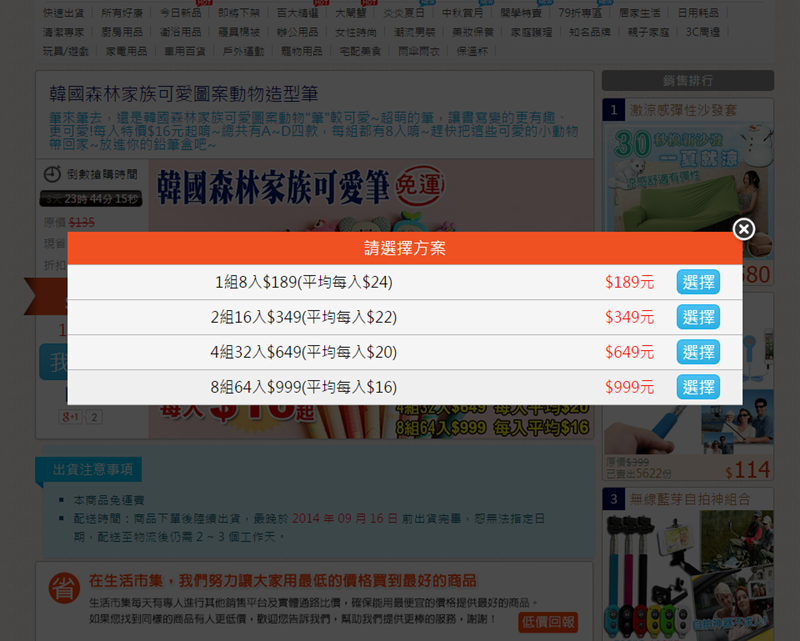
Task: Go to 廚房用品 category
Action: pyautogui.click(x=122, y=32)
